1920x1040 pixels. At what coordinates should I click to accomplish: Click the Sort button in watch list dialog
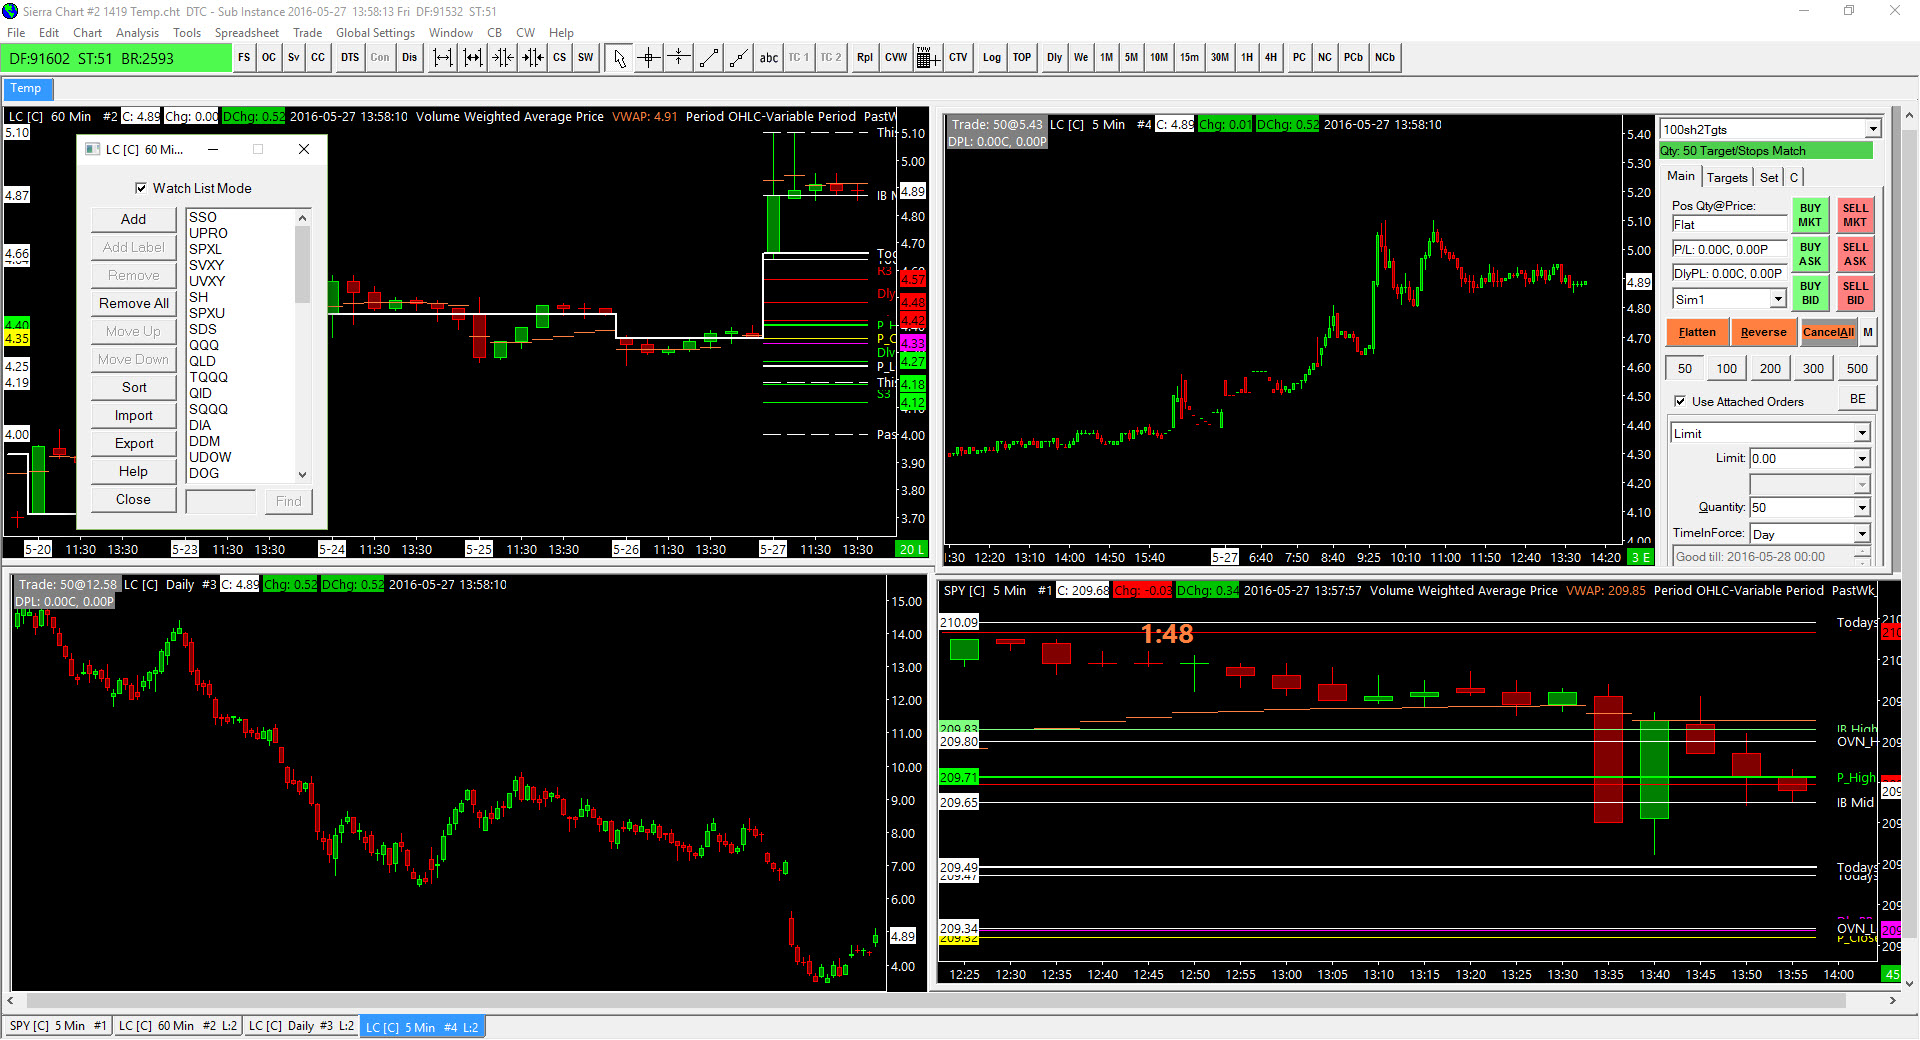(x=133, y=387)
